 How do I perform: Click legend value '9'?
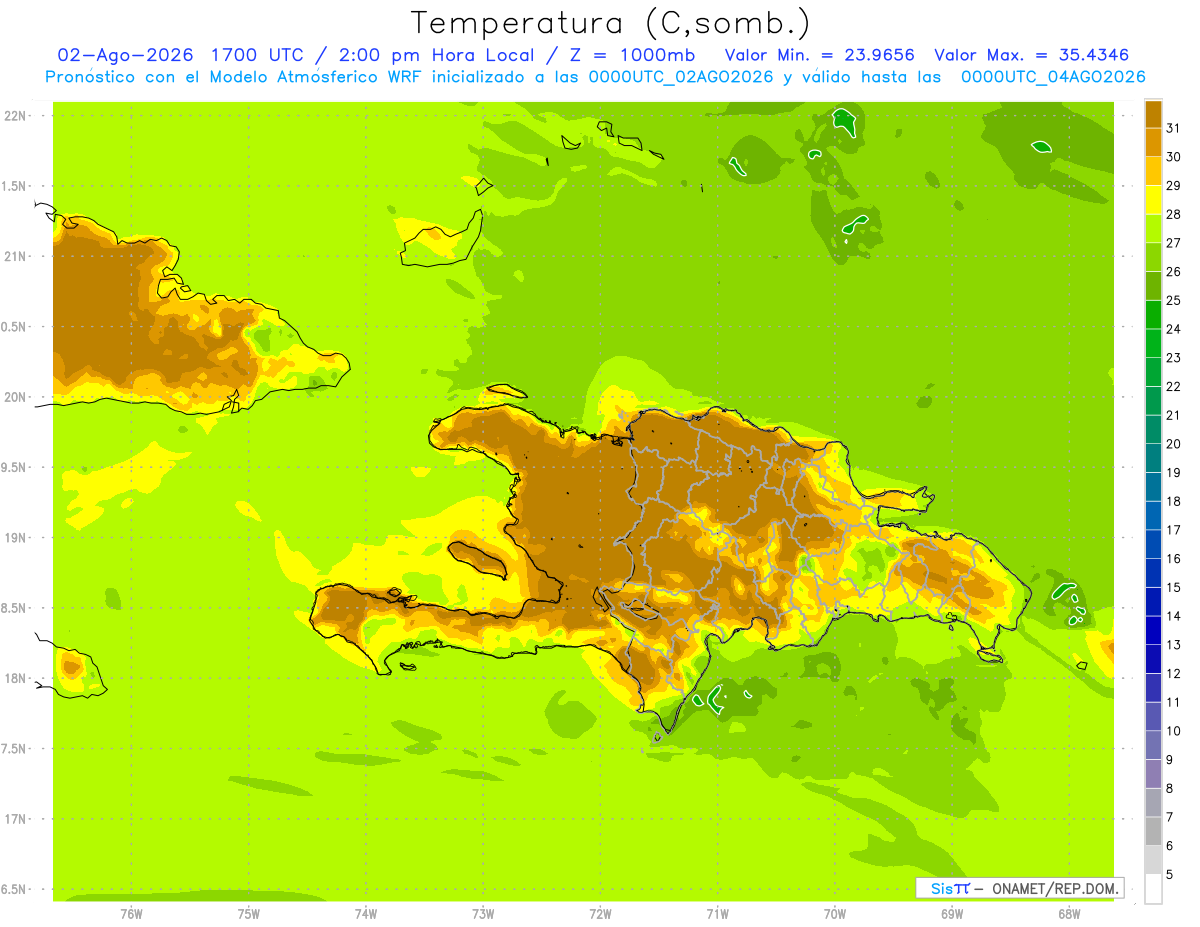pos(1170,760)
